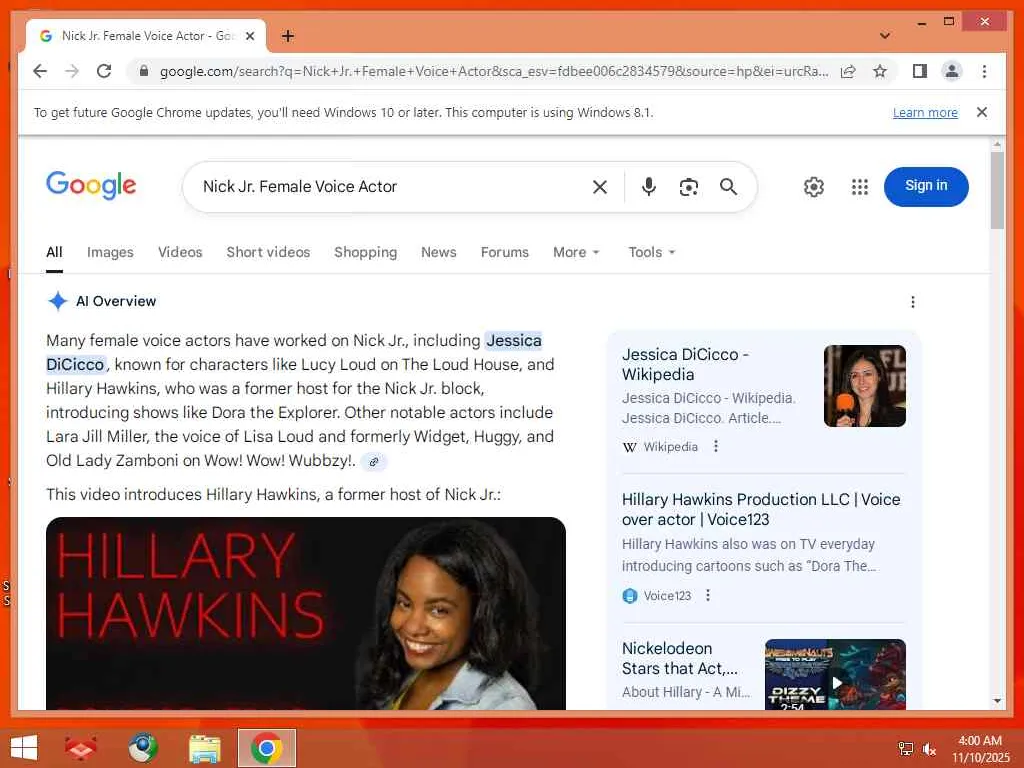Open File Explorer from taskbar
Image resolution: width=1024 pixels, height=768 pixels.
[204, 748]
